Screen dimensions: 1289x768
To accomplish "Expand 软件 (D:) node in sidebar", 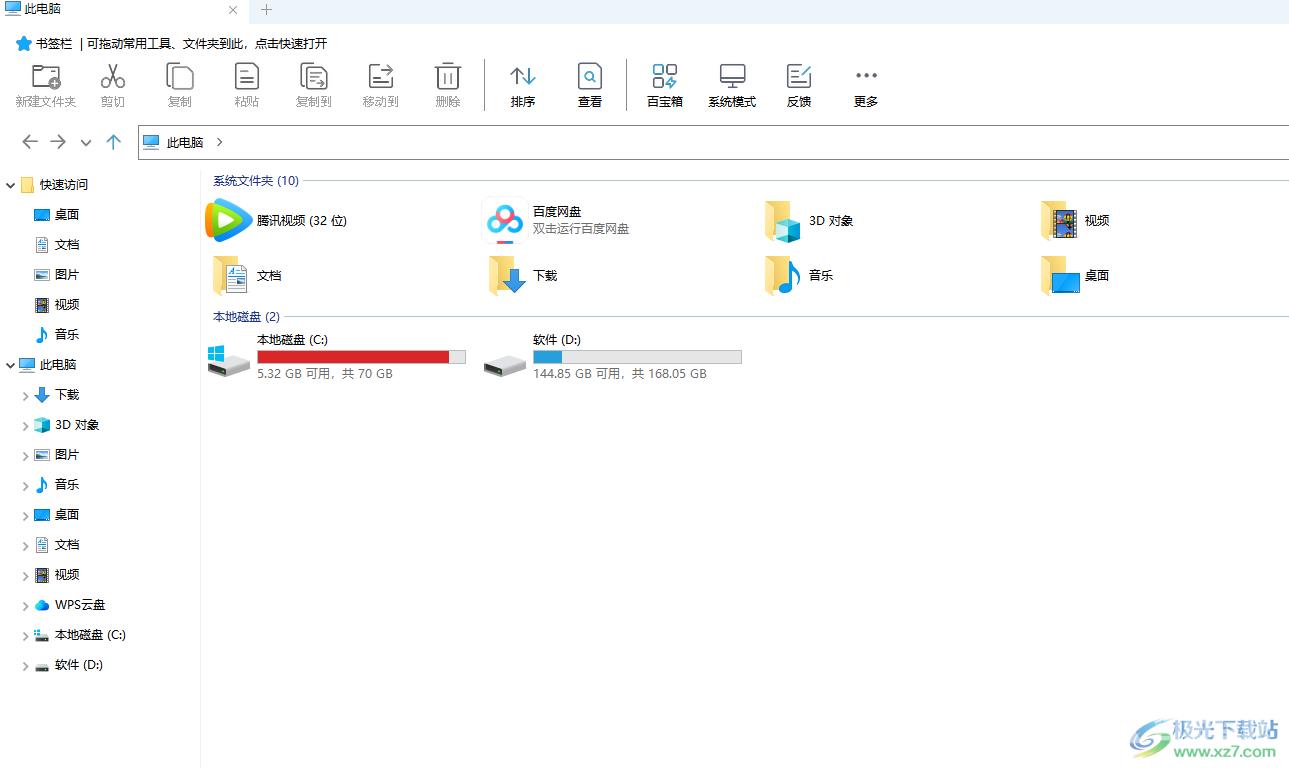I will (25, 666).
